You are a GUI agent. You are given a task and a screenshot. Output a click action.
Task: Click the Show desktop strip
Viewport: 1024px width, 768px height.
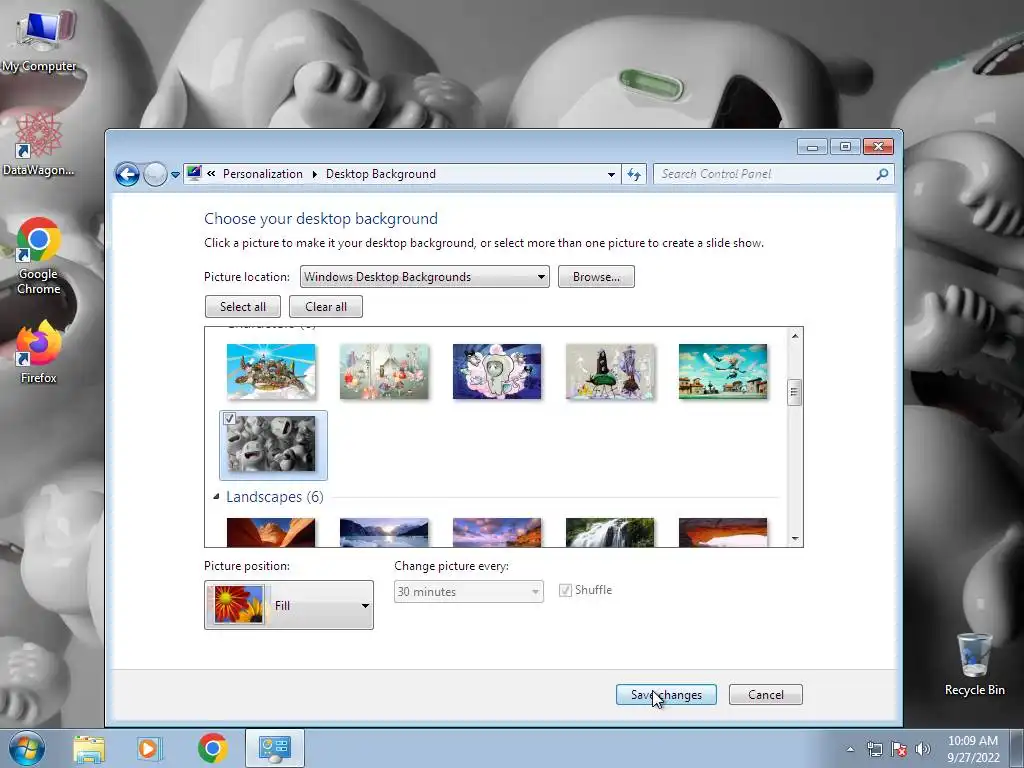click(1017, 748)
